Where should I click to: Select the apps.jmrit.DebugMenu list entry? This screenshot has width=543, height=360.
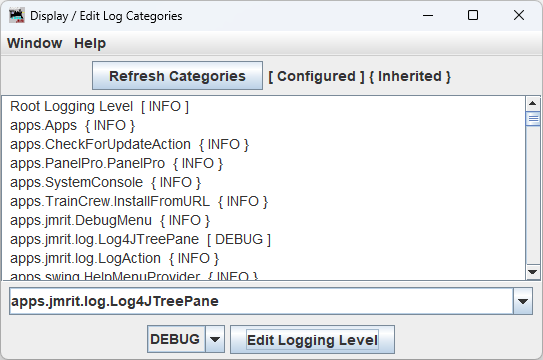(x=264, y=220)
